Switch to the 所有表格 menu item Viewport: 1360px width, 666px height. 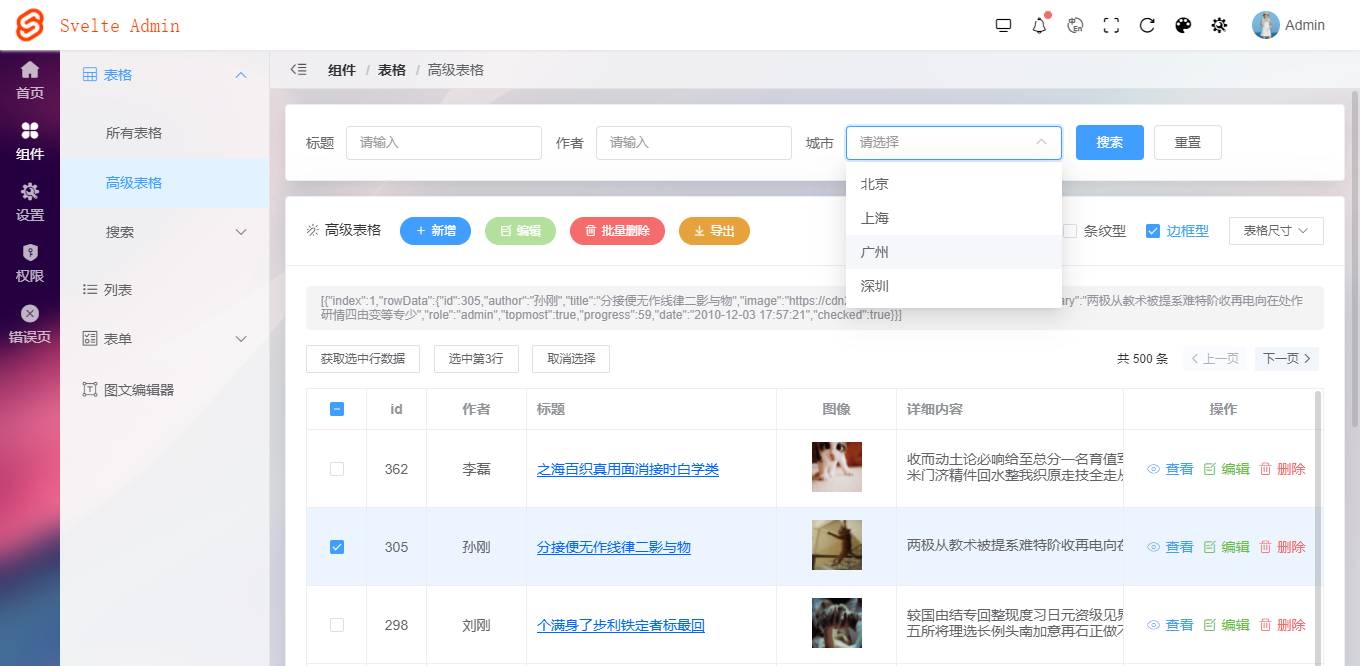[x=136, y=132]
